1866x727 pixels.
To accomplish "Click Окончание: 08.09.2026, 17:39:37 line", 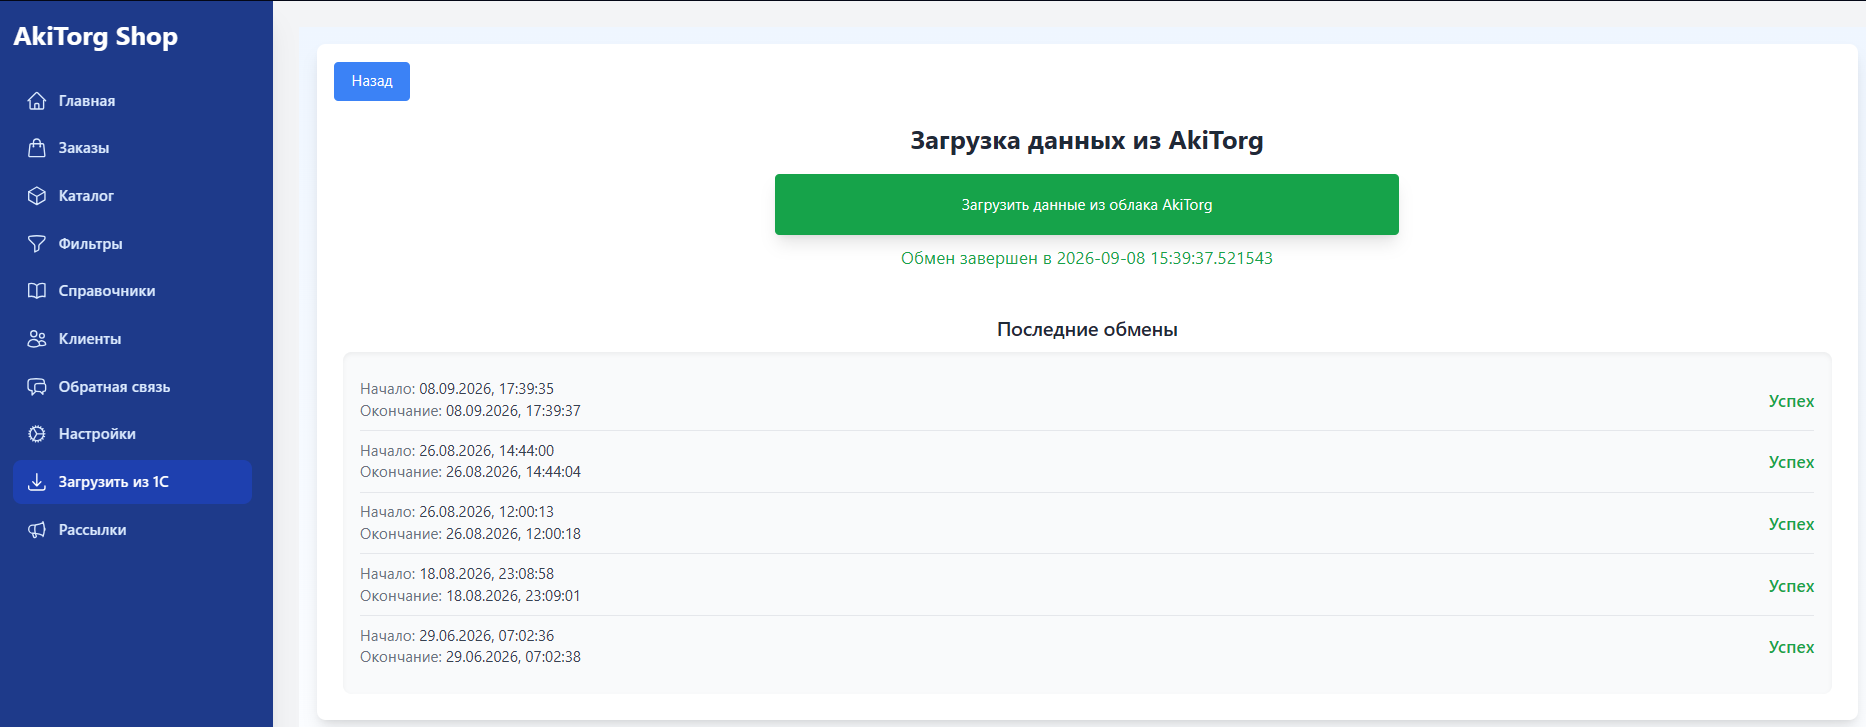I will (x=470, y=411).
